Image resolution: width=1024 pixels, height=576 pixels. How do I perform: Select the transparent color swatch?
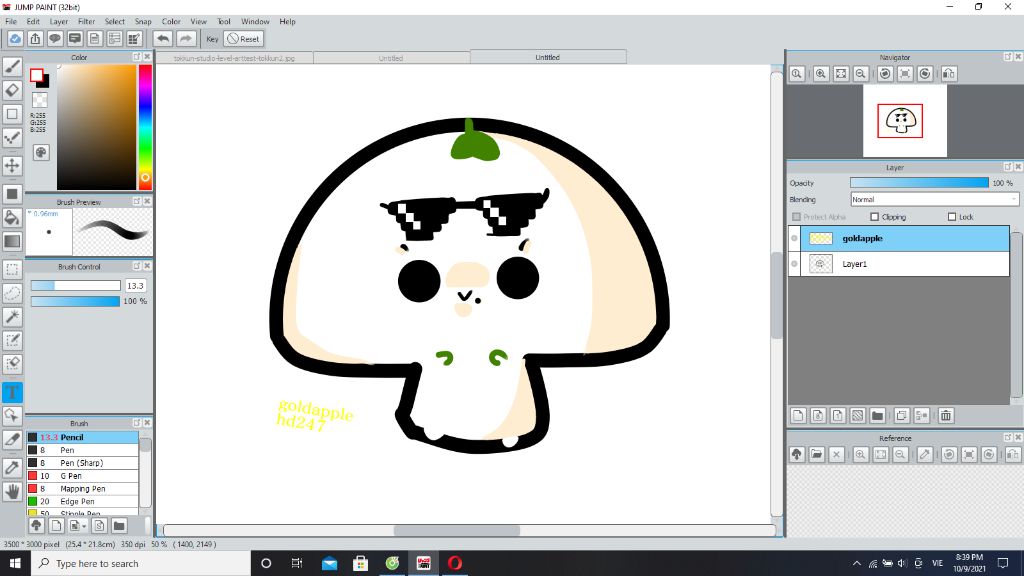click(40, 100)
